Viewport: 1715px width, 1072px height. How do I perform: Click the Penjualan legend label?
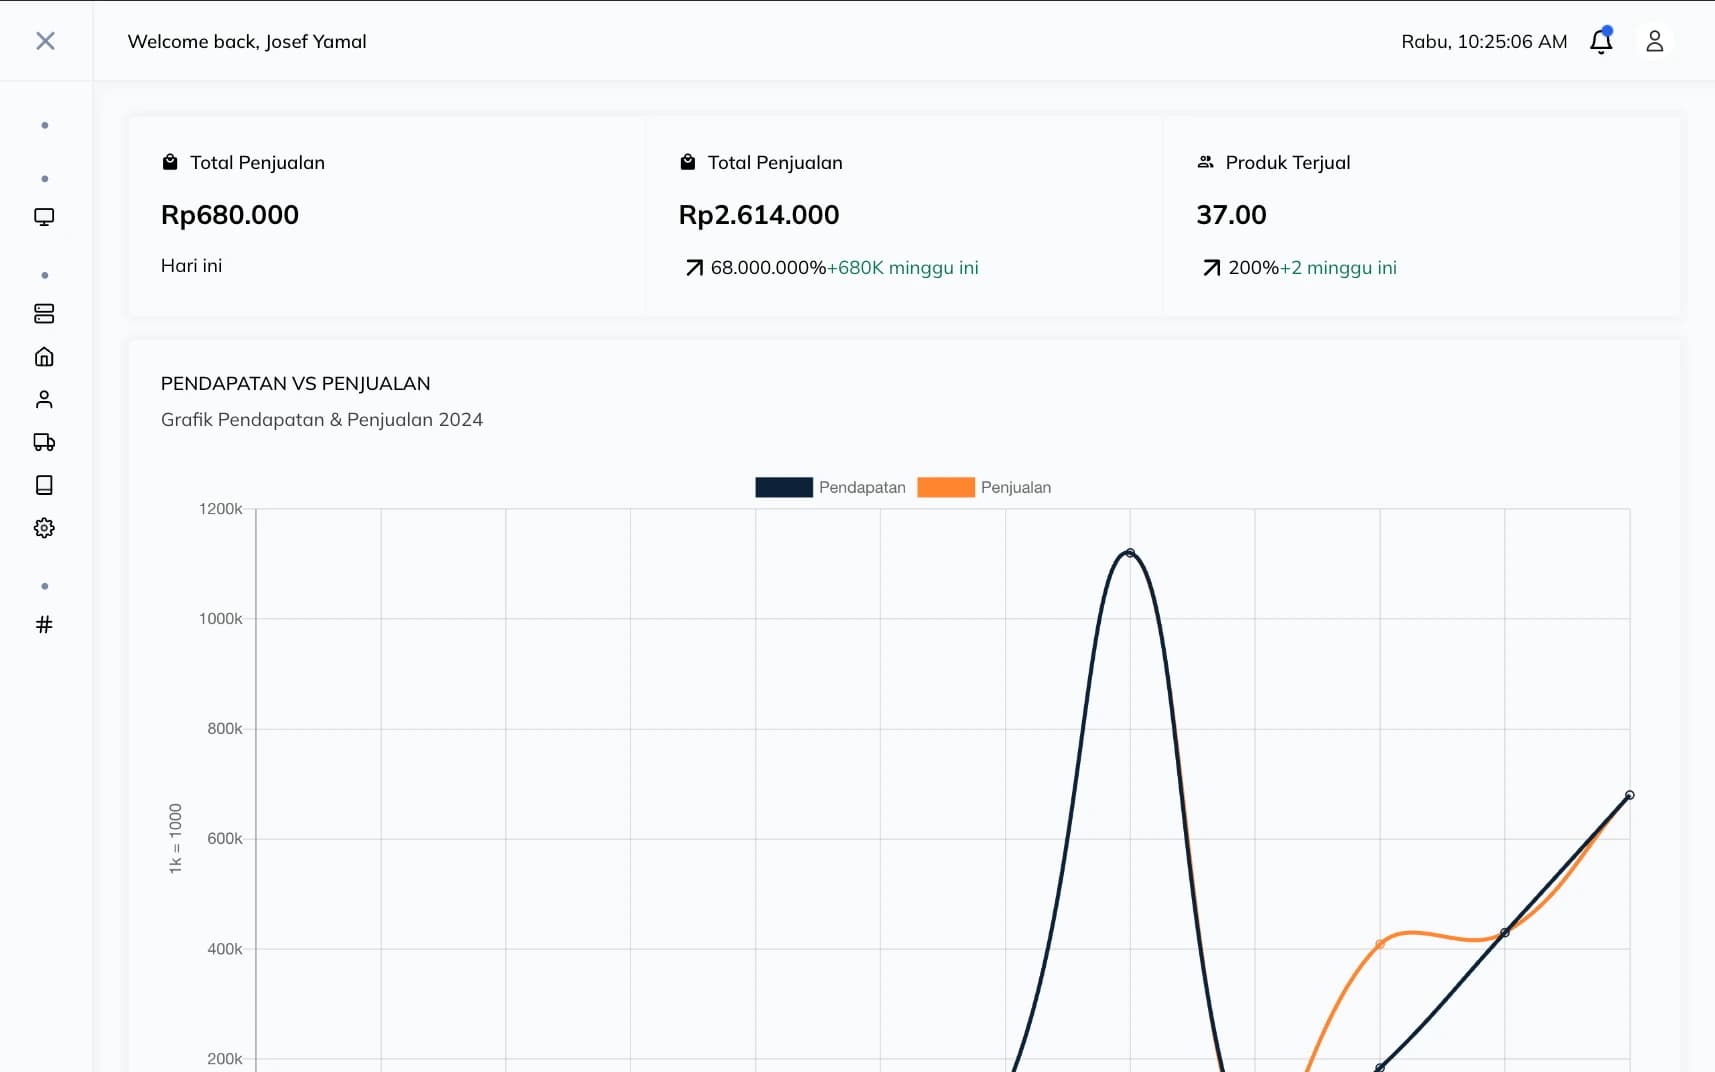coord(1016,487)
